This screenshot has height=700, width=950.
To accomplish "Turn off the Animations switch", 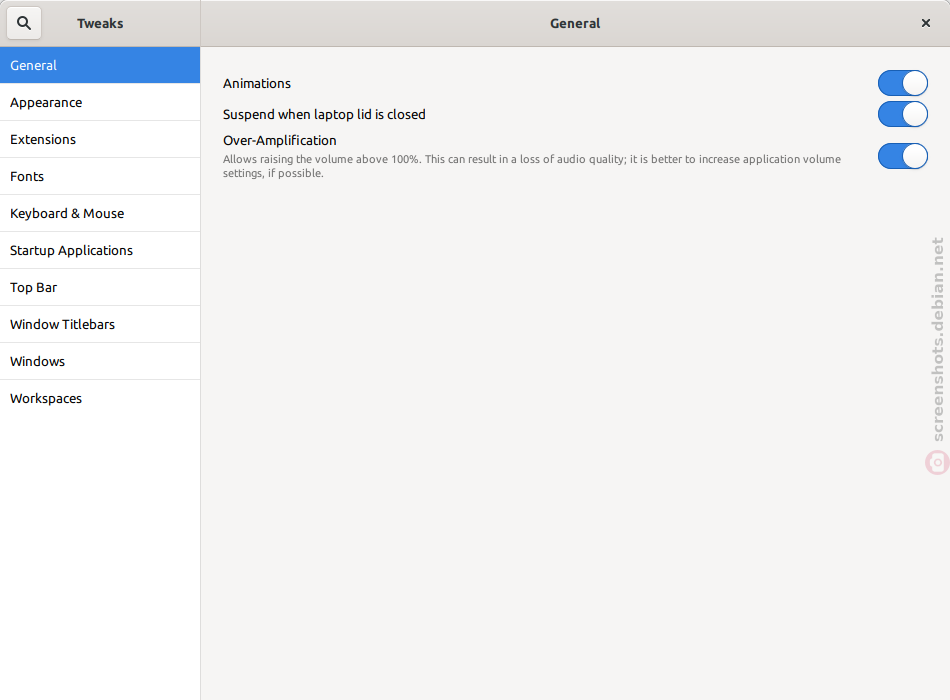I will pyautogui.click(x=902, y=83).
